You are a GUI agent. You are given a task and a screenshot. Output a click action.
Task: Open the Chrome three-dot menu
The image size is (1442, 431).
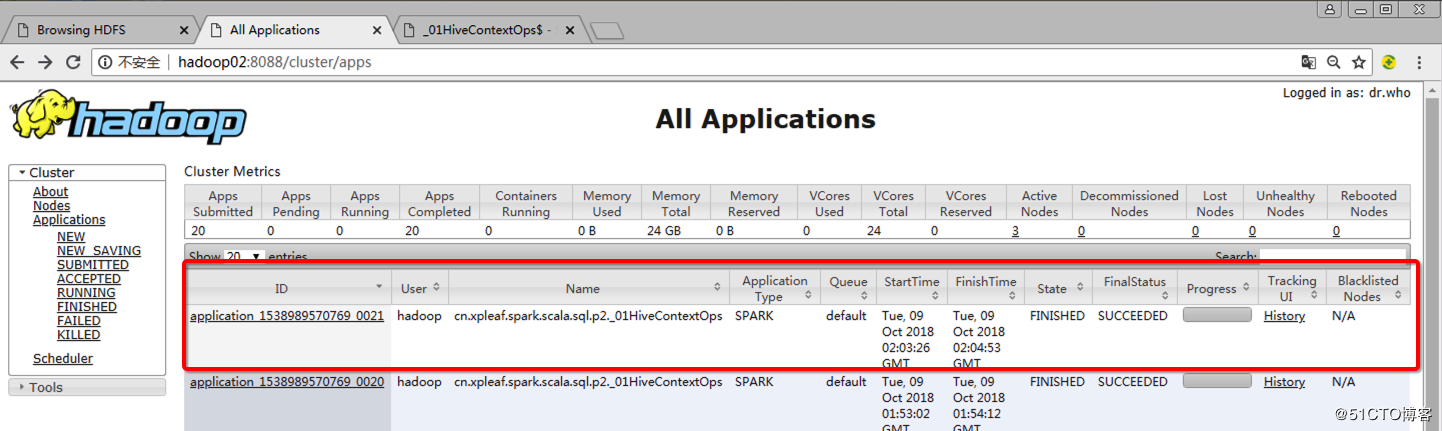point(1421,62)
